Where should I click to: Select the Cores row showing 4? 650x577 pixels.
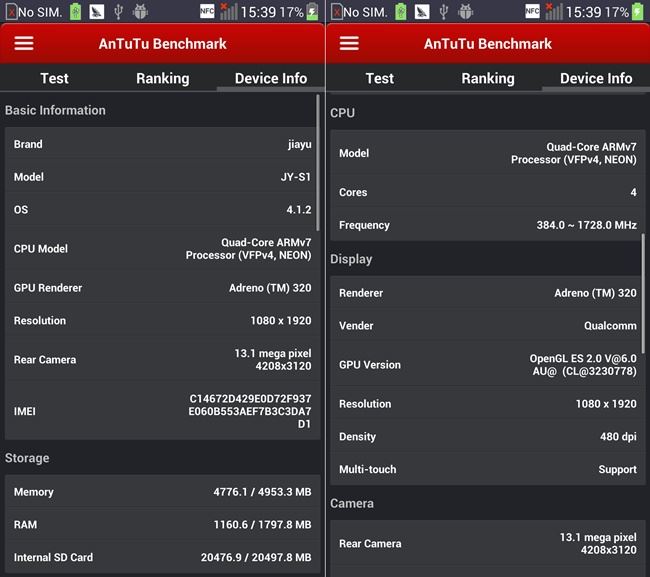point(488,192)
